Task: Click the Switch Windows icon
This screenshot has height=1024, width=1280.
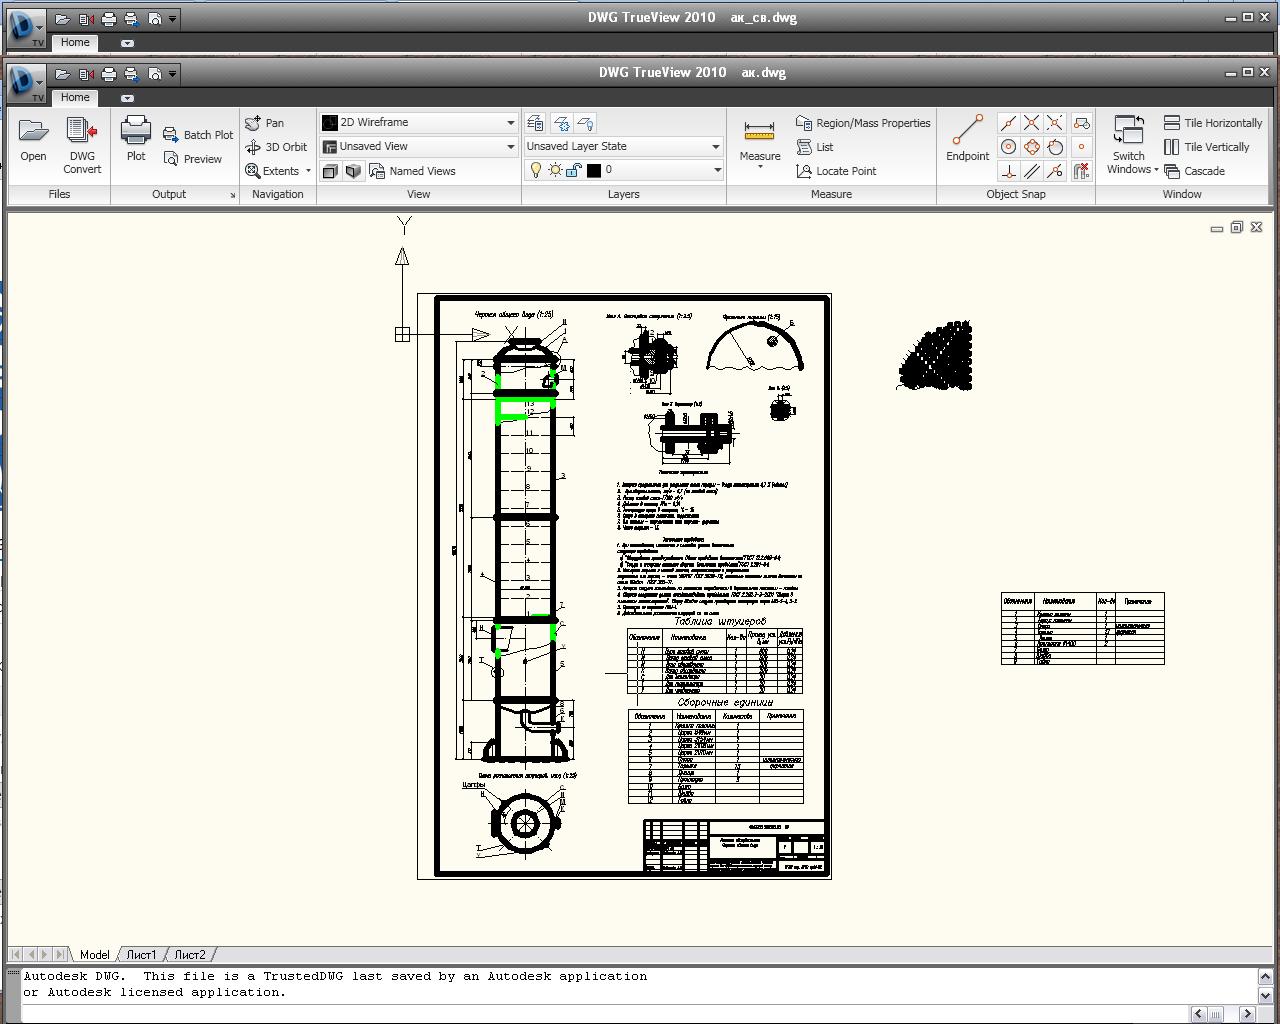Action: click(x=1129, y=130)
